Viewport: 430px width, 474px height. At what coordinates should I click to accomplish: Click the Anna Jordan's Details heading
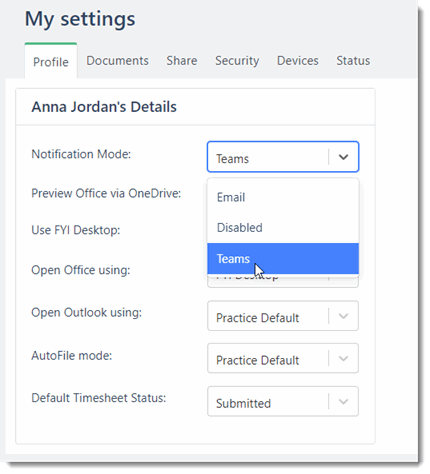point(104,107)
